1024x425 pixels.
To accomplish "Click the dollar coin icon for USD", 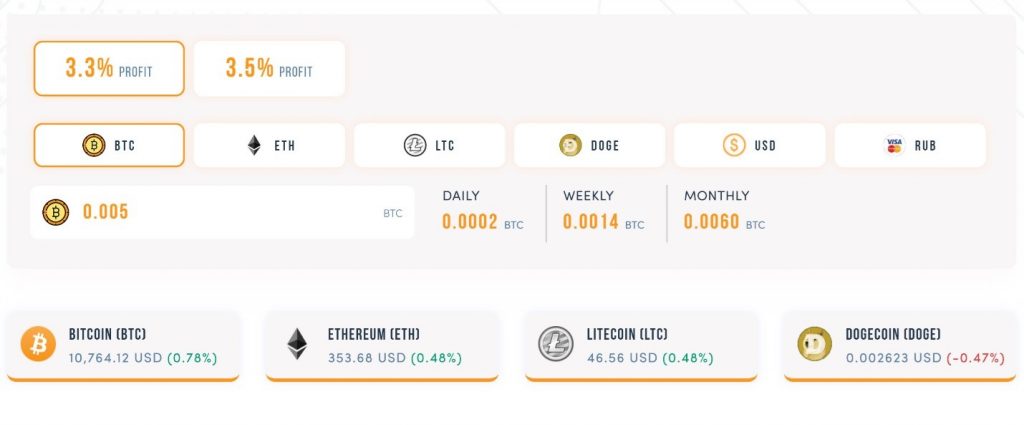I will pos(734,145).
